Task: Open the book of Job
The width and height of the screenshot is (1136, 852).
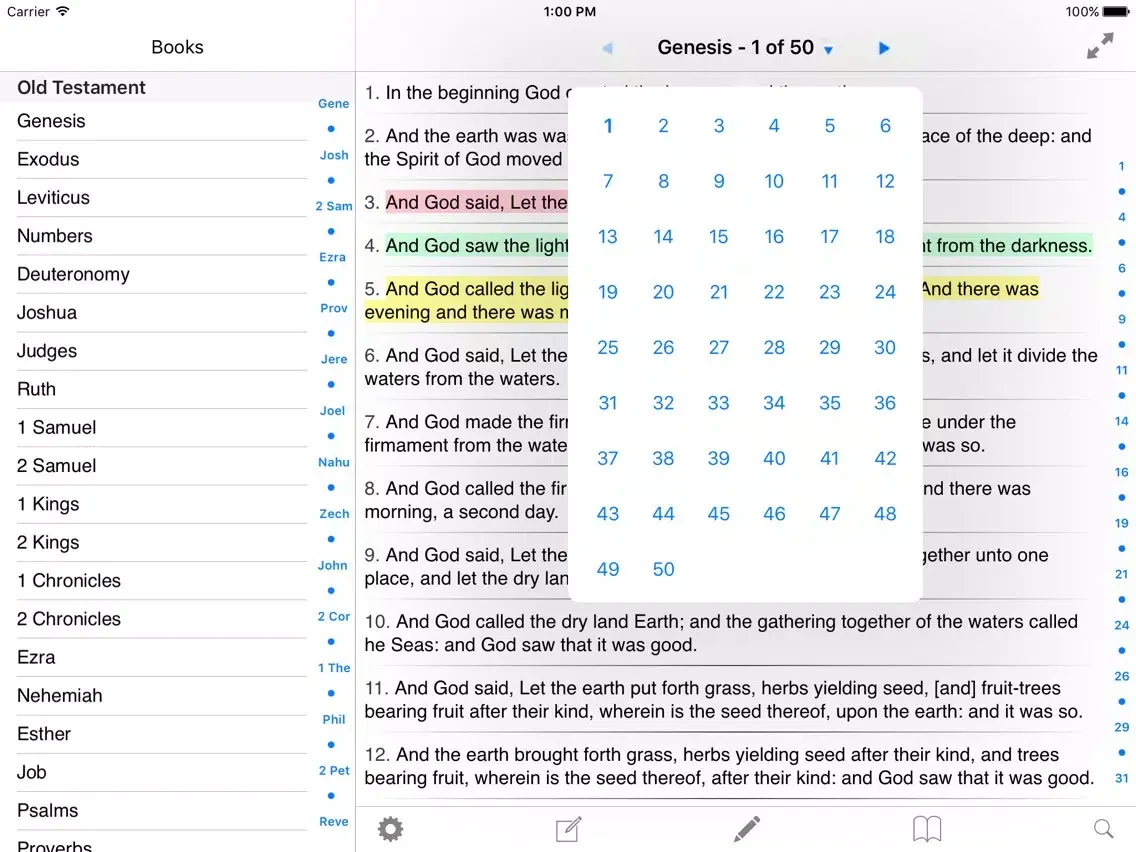Action: (162, 772)
